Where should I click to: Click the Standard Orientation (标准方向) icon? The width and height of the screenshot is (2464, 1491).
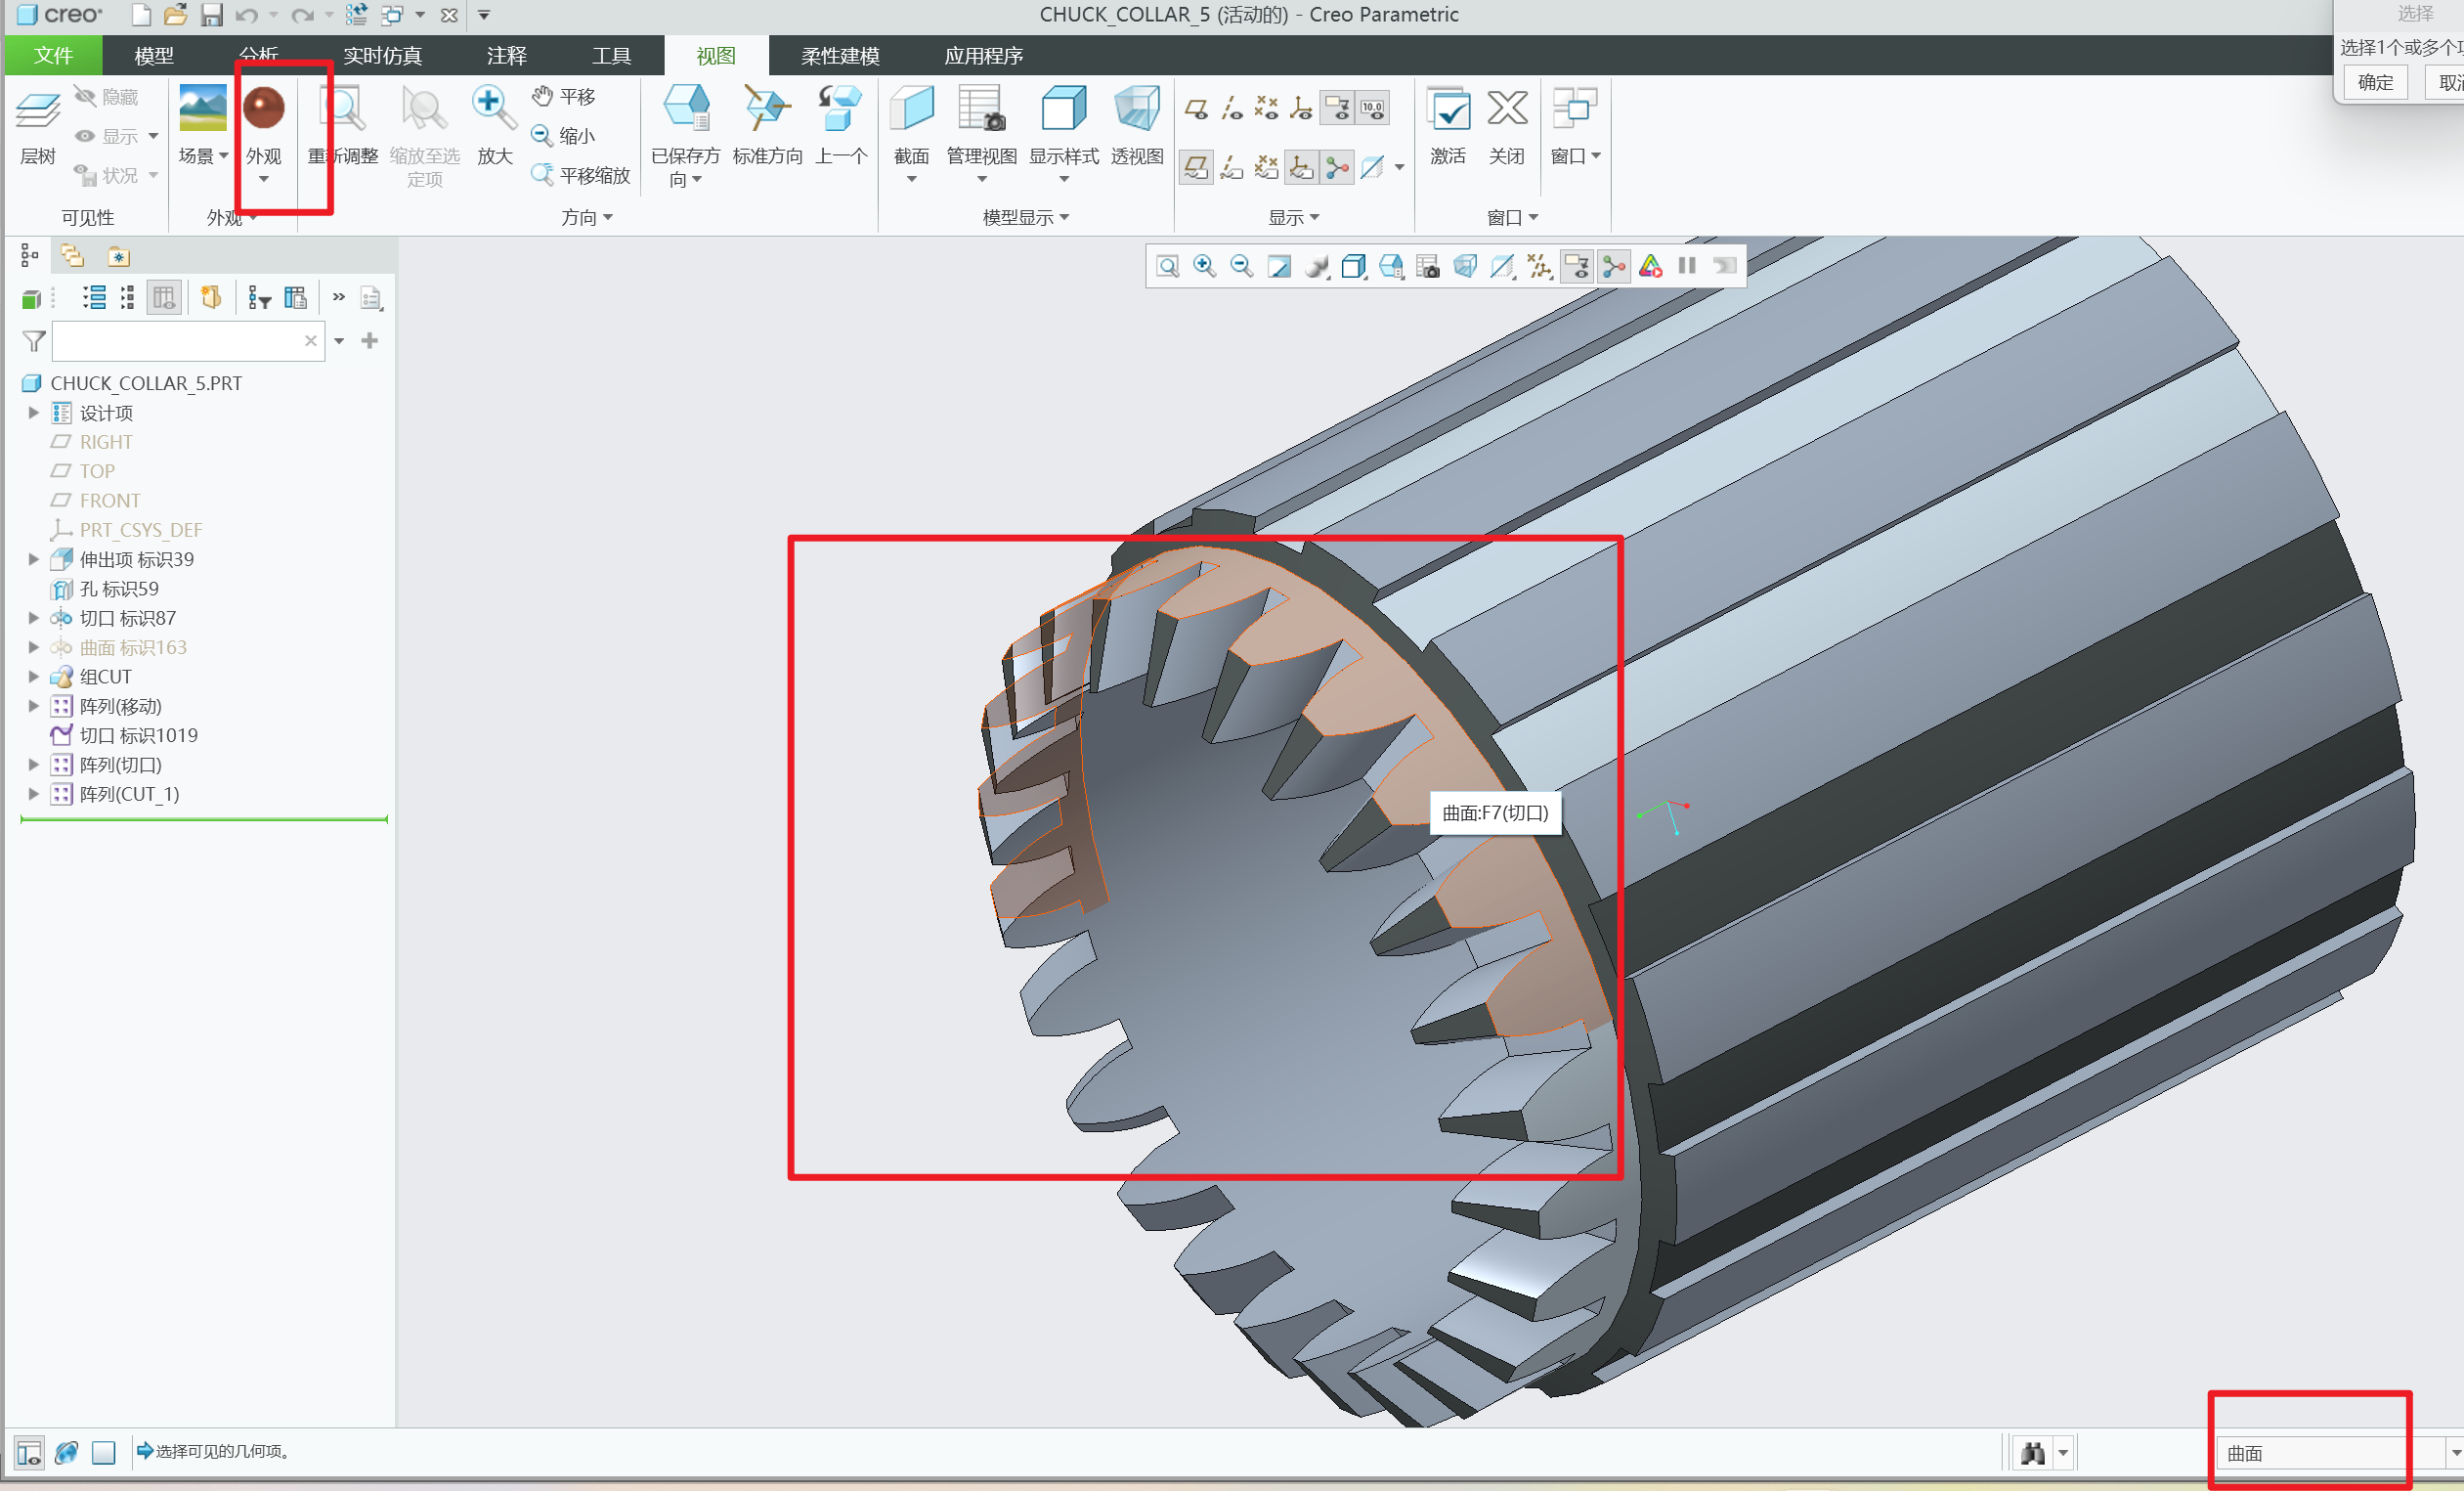pos(766,108)
